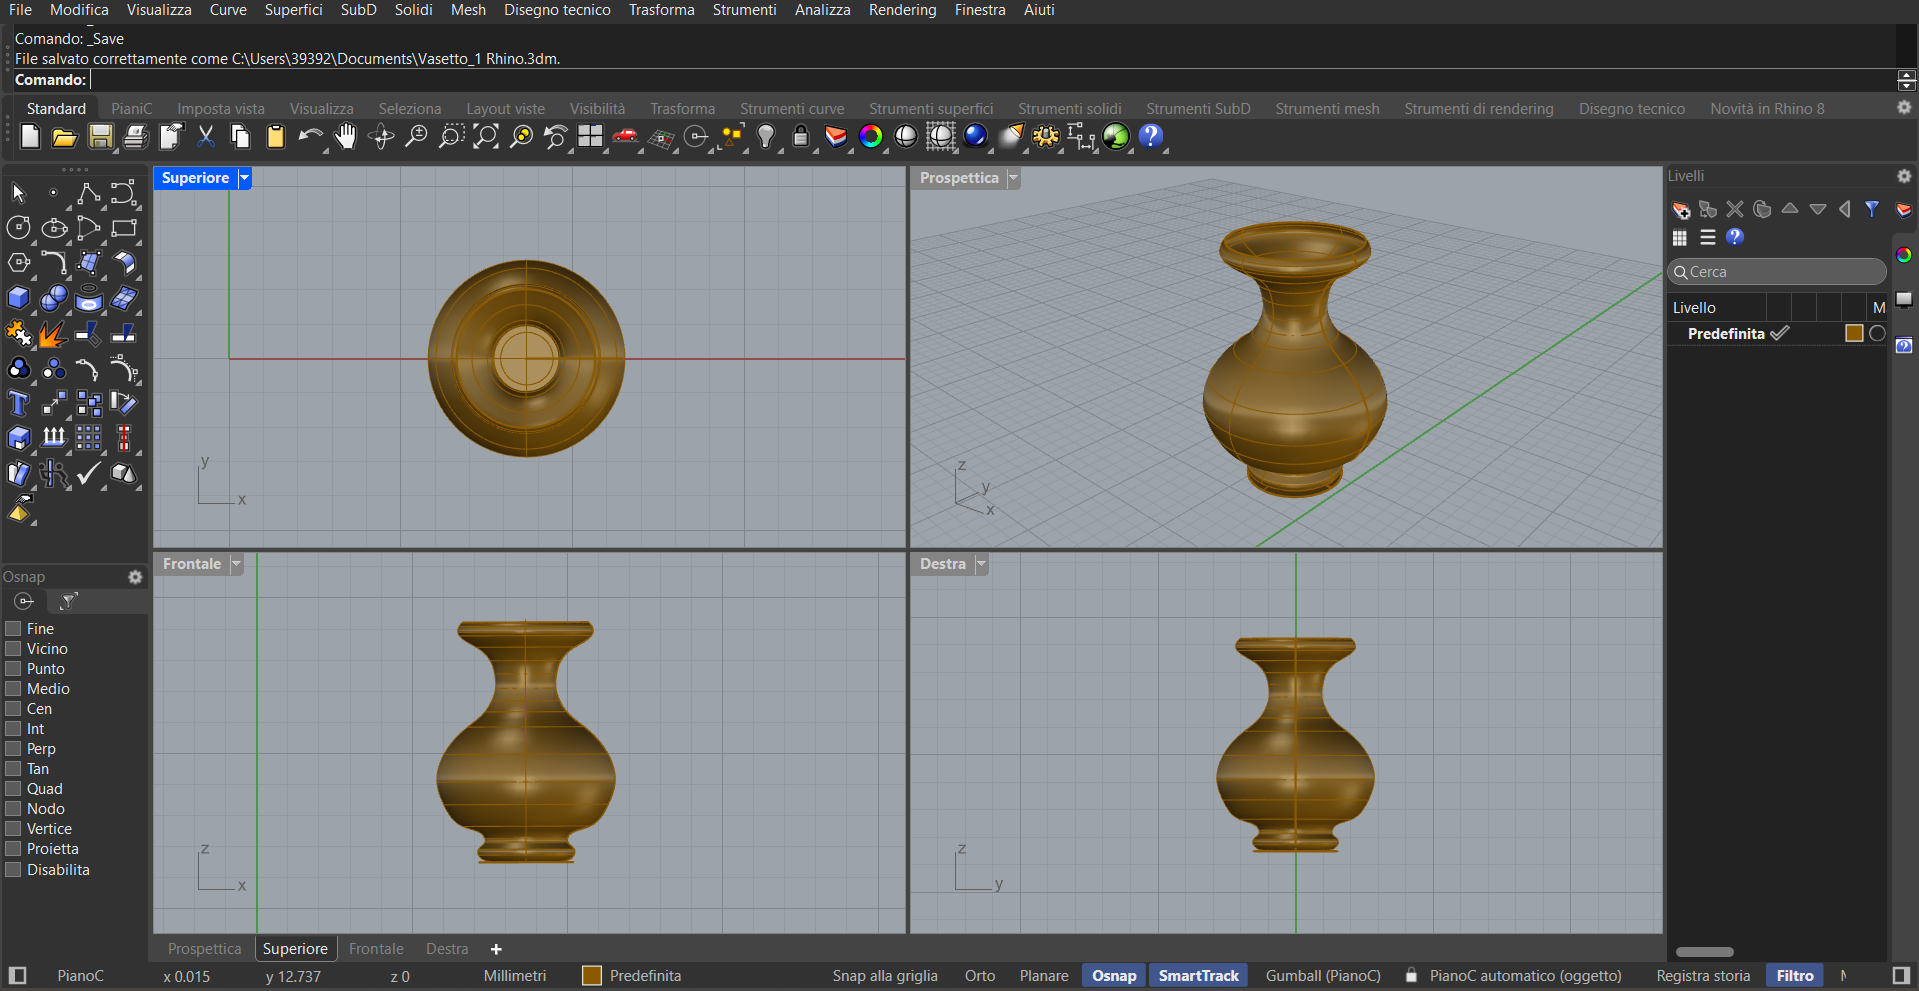Click the Zoom Extents toolbar icon

click(x=486, y=137)
